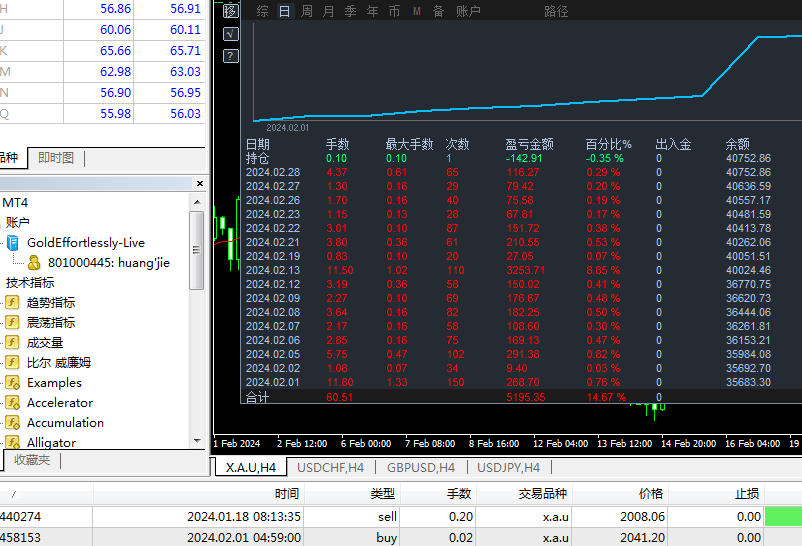Click the 3253.71 profit value

pos(525,270)
